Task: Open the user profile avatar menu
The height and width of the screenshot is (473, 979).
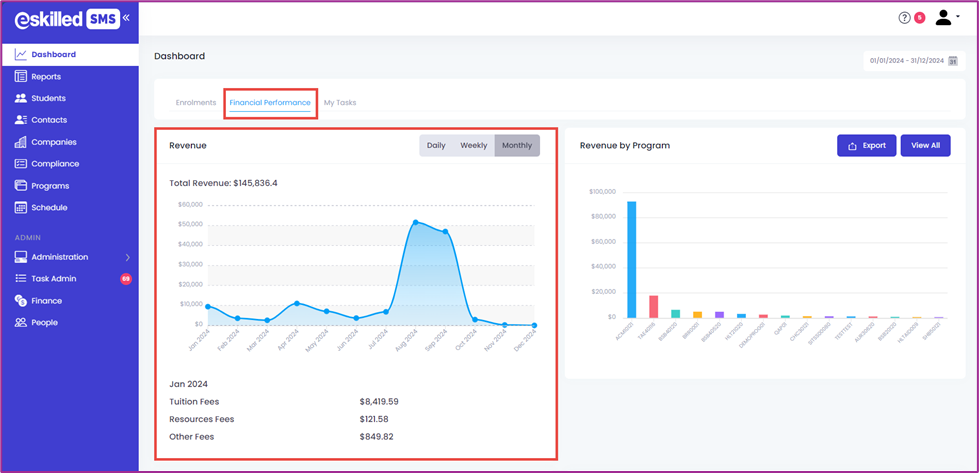Action: [943, 18]
